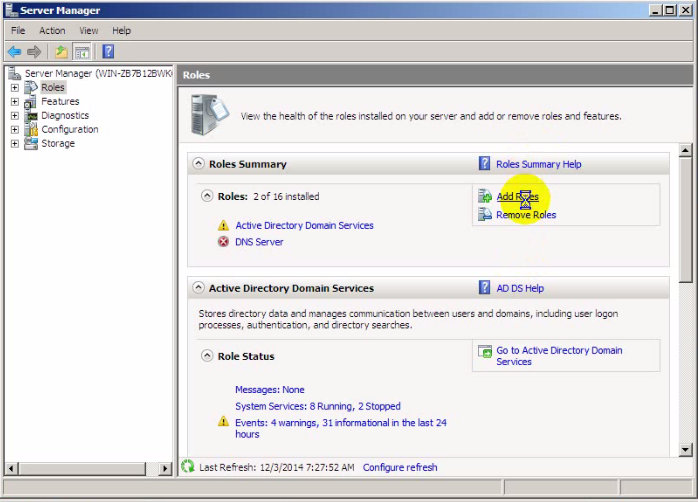Click System Services: 8 Running, 2 Stopped
The image size is (698, 502).
pyautogui.click(x=318, y=406)
